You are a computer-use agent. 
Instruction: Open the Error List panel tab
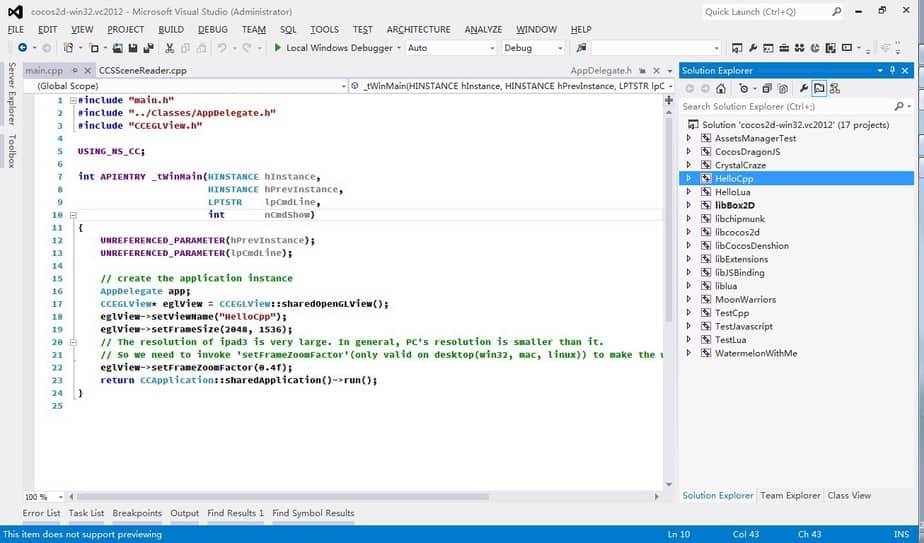[x=41, y=513]
